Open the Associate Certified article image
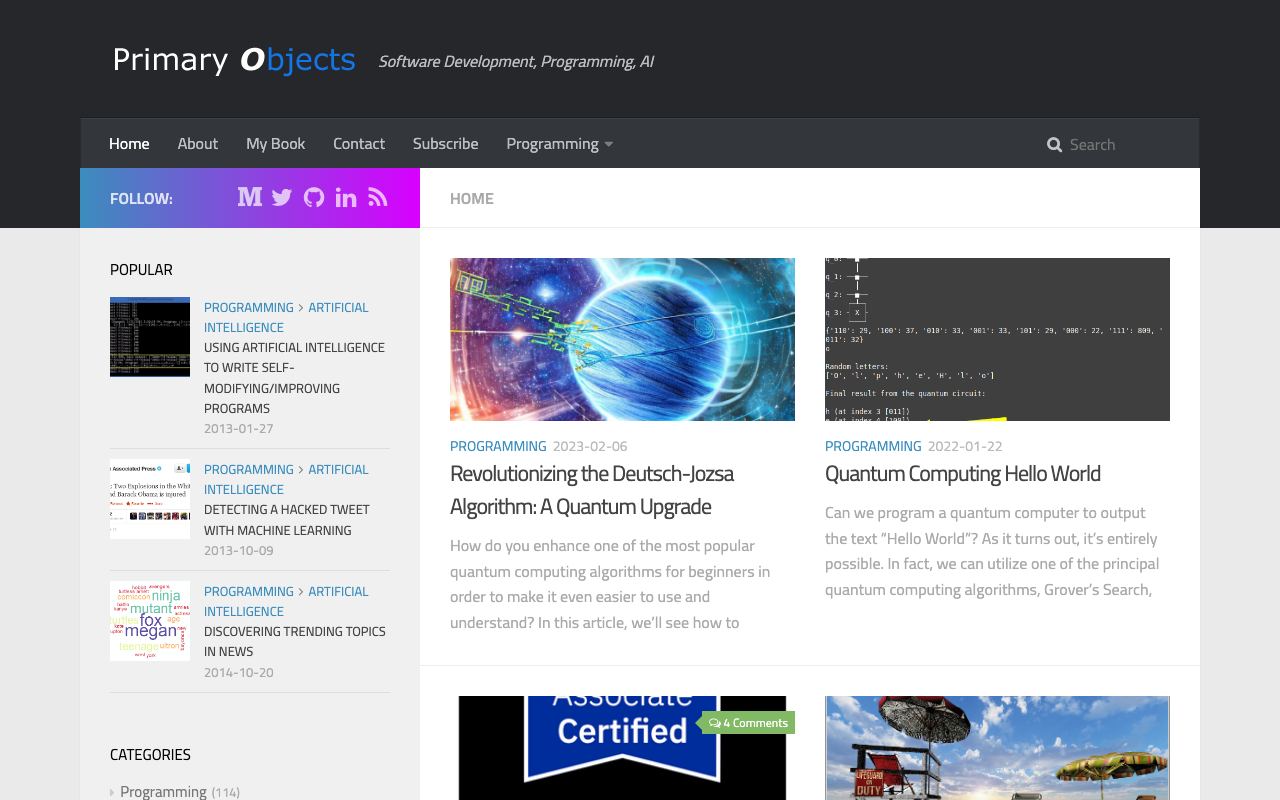The height and width of the screenshot is (800, 1280). [x=622, y=748]
